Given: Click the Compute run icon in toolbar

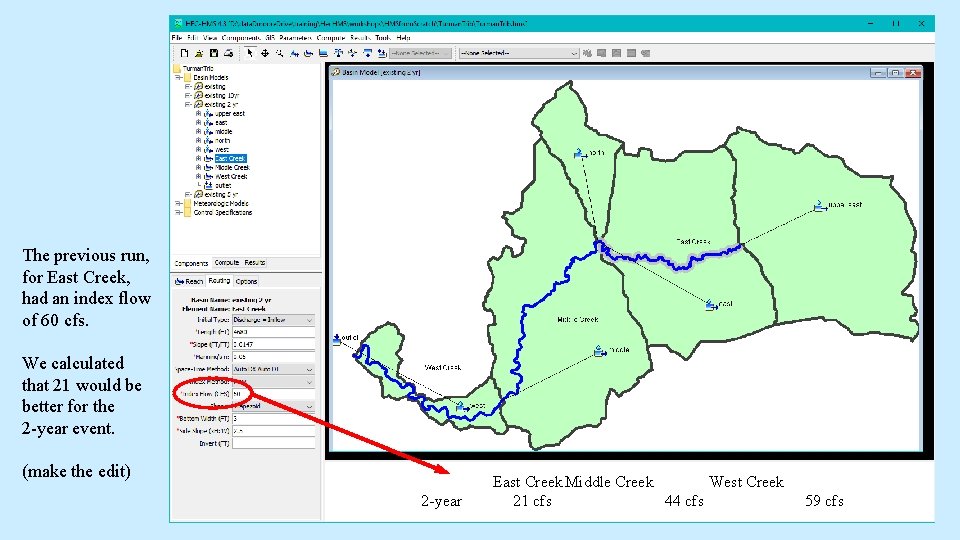Looking at the screenshot, I should pos(587,53).
